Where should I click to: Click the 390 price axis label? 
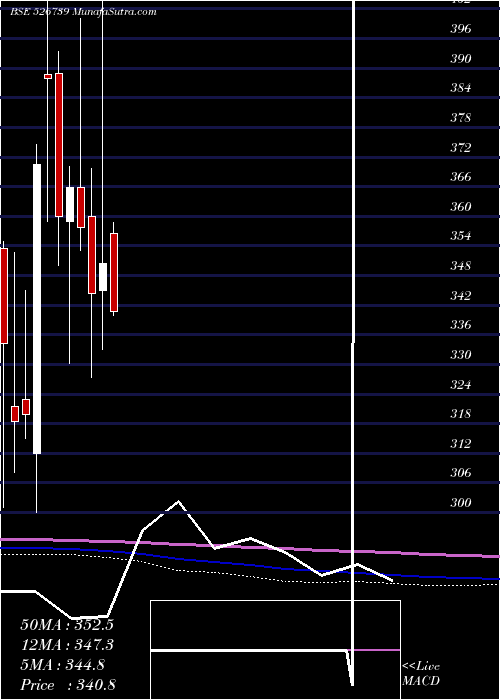click(461, 58)
